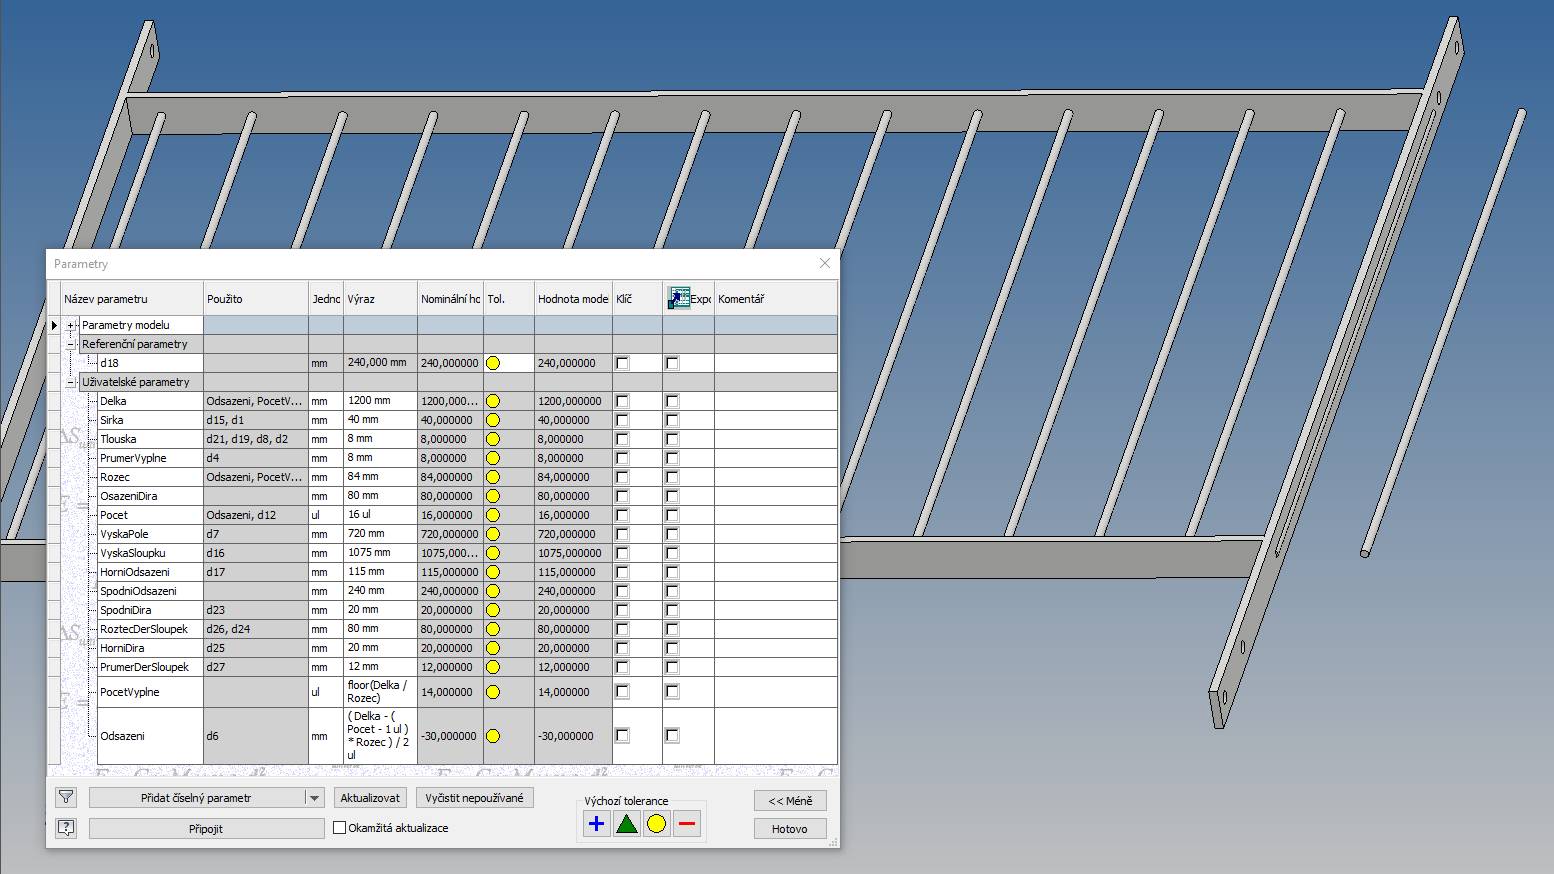Select the yellow circle default tolerance
Image resolution: width=1554 pixels, height=874 pixels.
[656, 824]
